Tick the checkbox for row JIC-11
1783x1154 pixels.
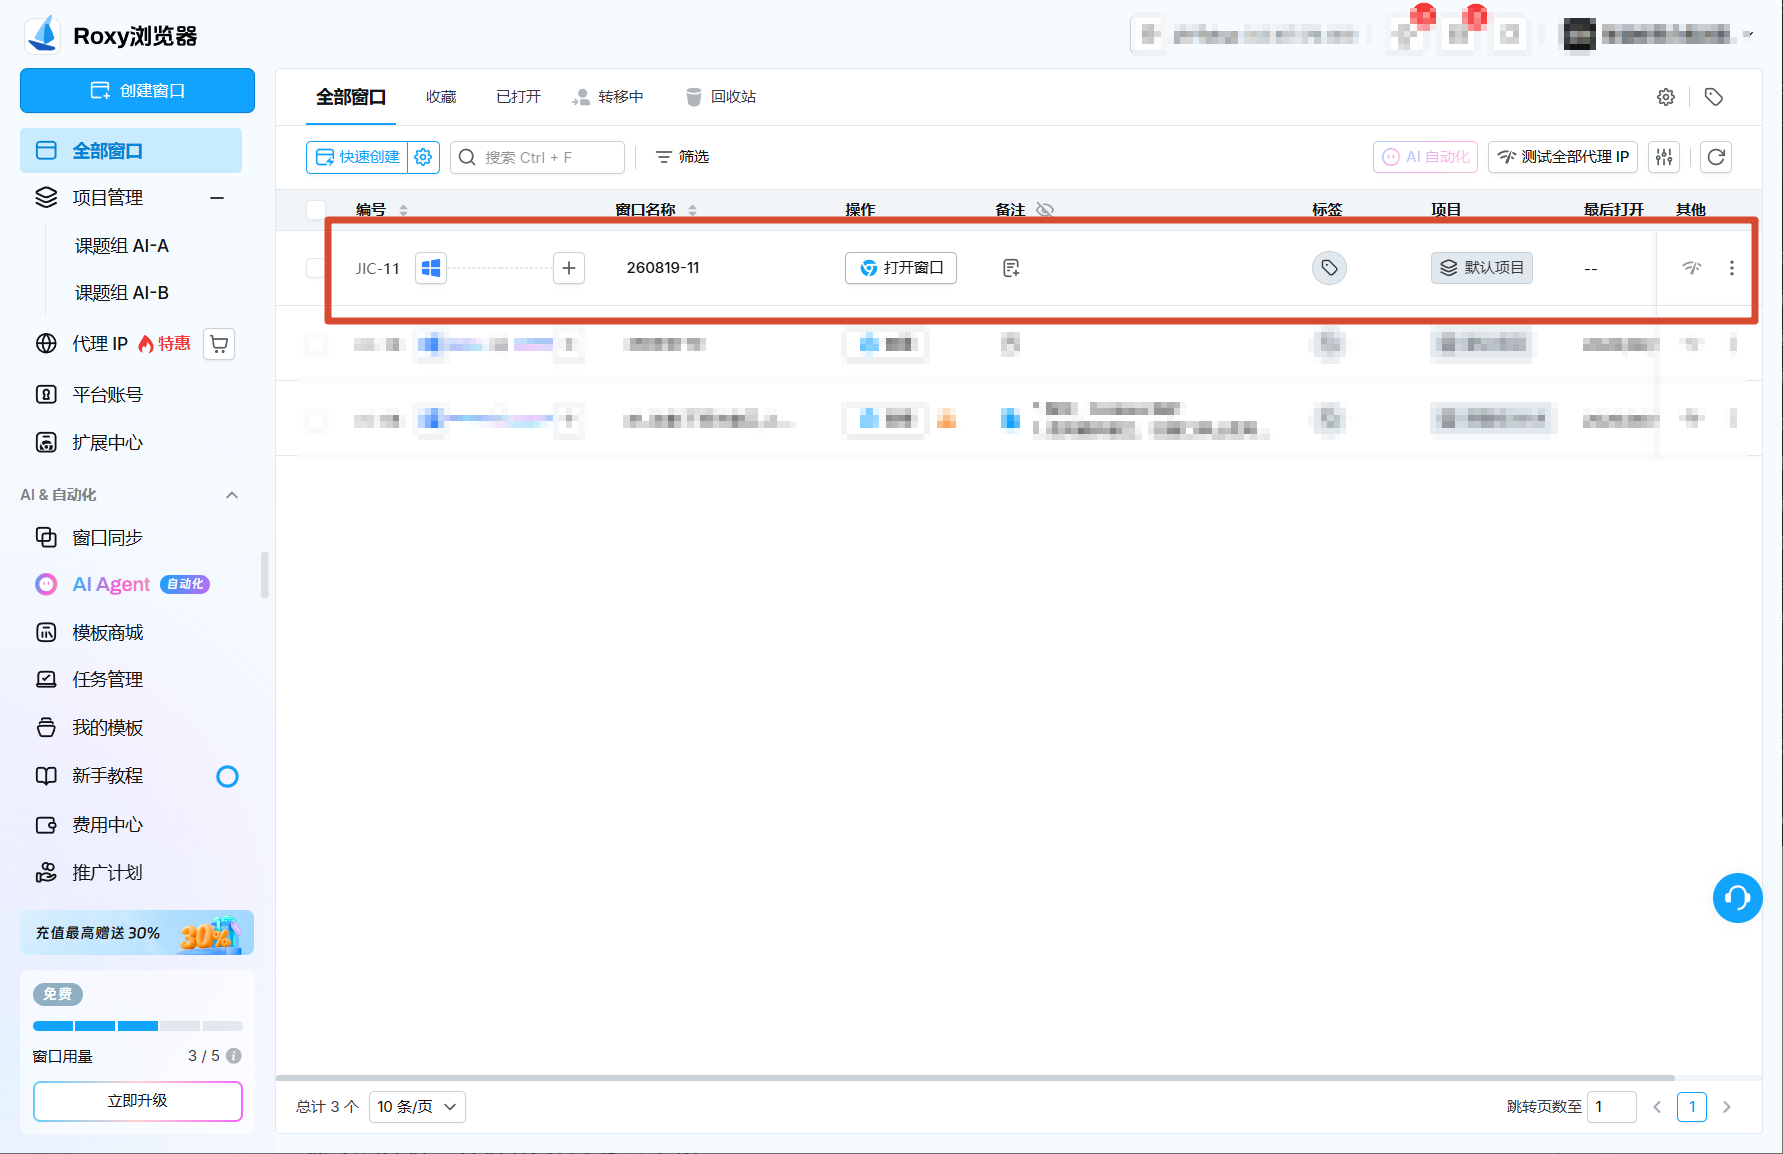(316, 268)
